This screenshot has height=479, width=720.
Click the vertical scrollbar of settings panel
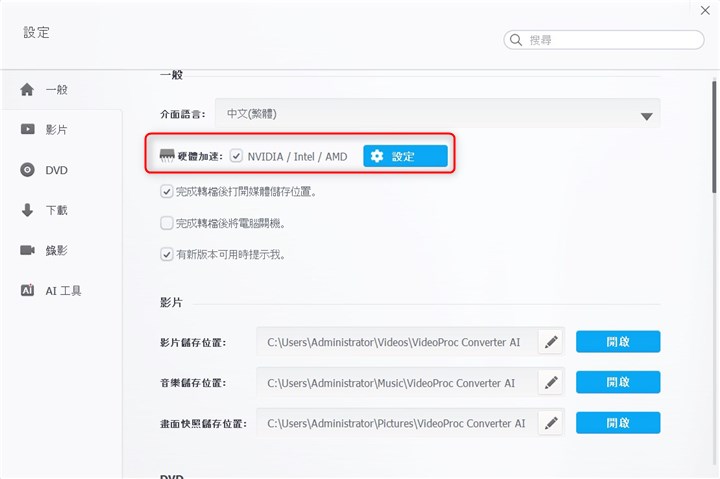coord(714,137)
